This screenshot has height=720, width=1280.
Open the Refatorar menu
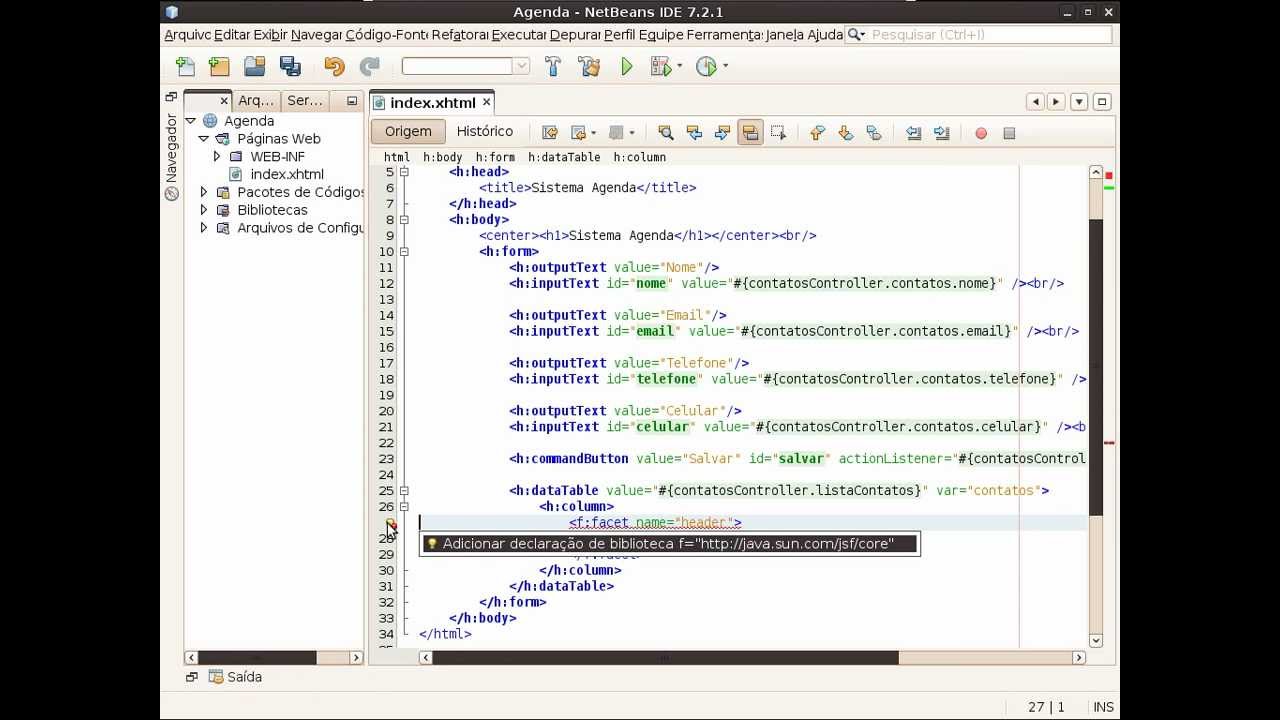pos(460,35)
